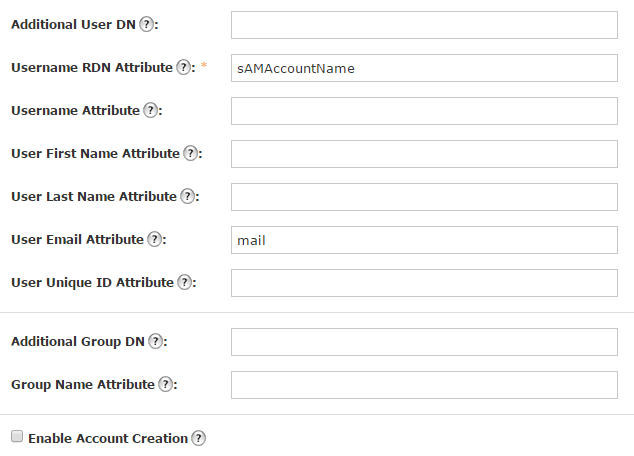This screenshot has width=634, height=456.
Task: Select the Group Name Attribute input field
Action: (x=424, y=385)
